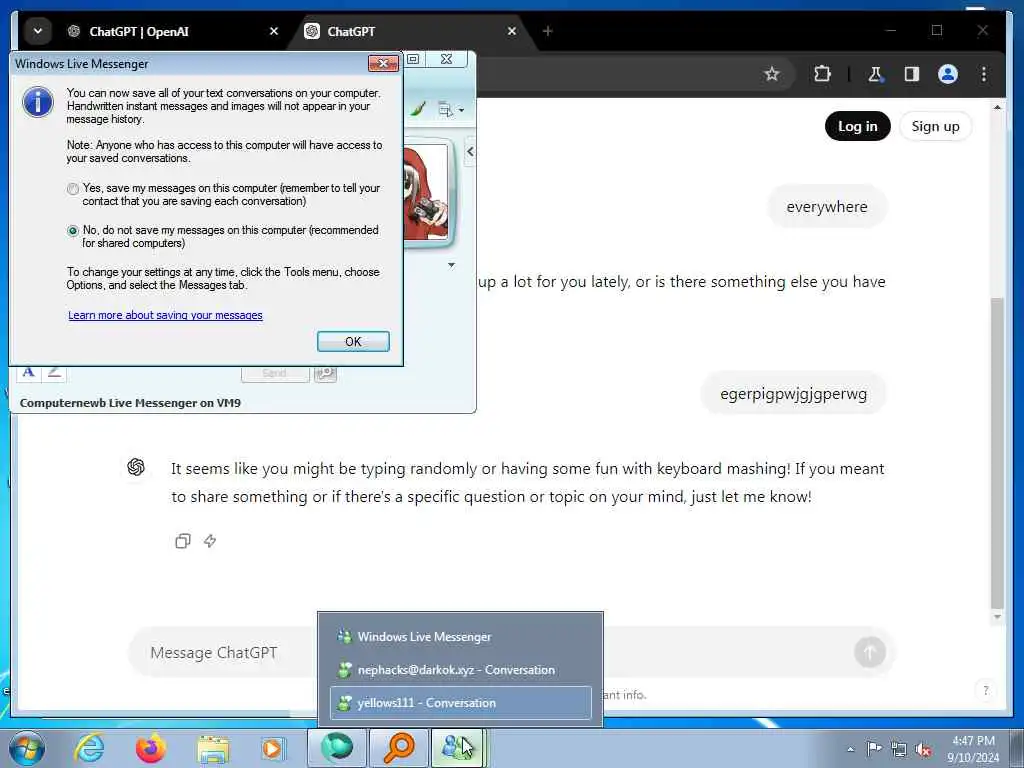Click the send arrow button in ChatGPT
1024x768 pixels.
(x=870, y=652)
